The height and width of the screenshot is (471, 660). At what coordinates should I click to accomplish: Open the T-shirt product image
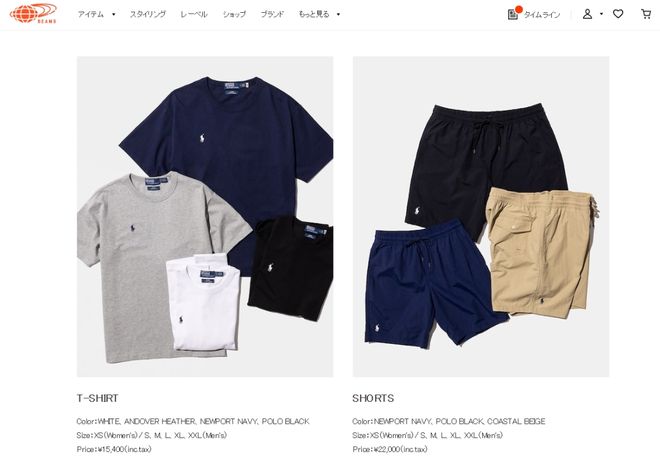click(205, 216)
